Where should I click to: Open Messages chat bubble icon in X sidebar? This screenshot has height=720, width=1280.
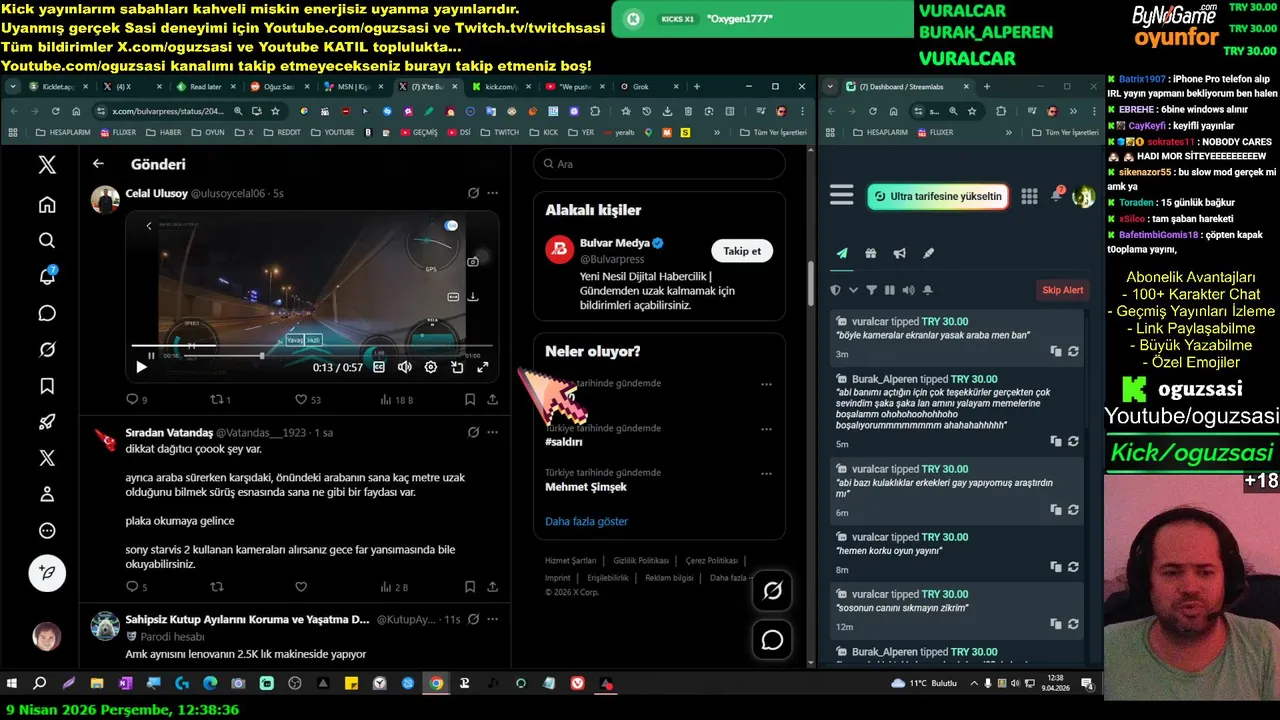click(47, 313)
